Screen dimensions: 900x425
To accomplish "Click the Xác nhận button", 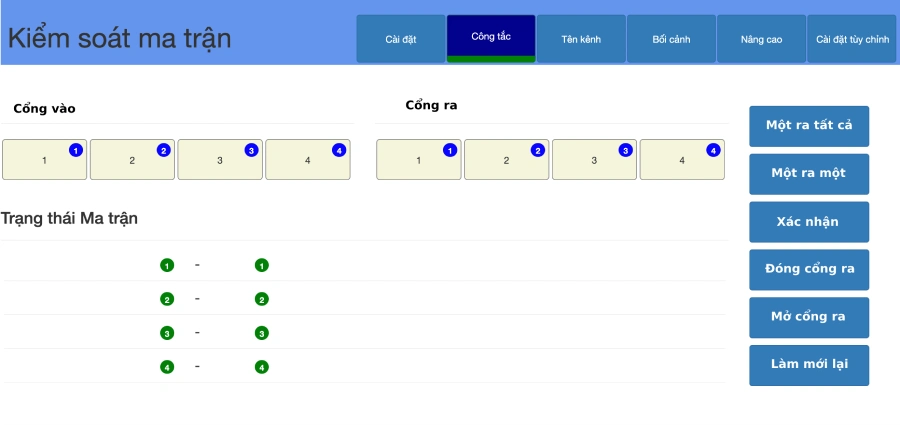I will pyautogui.click(x=808, y=222).
